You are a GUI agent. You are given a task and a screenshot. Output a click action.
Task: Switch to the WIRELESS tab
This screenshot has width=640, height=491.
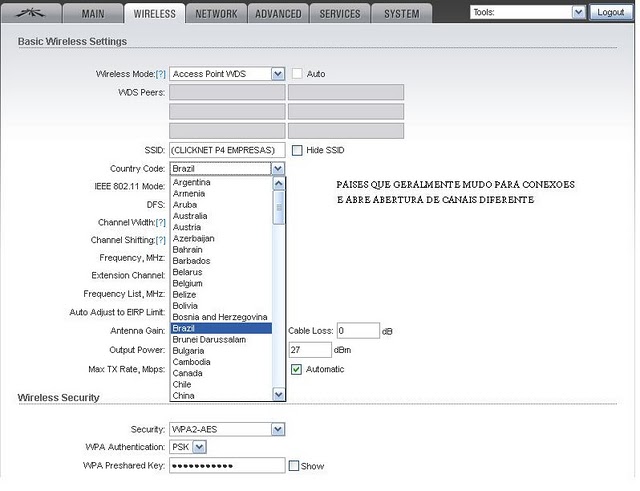click(x=155, y=13)
